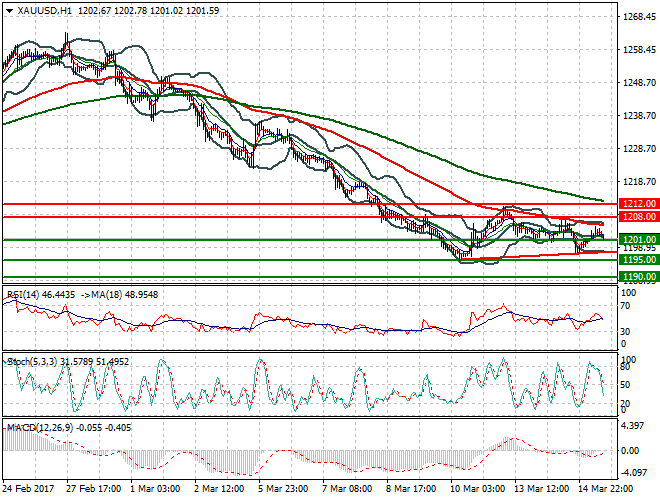Click the 1268.45 value on price scale

click(x=637, y=17)
